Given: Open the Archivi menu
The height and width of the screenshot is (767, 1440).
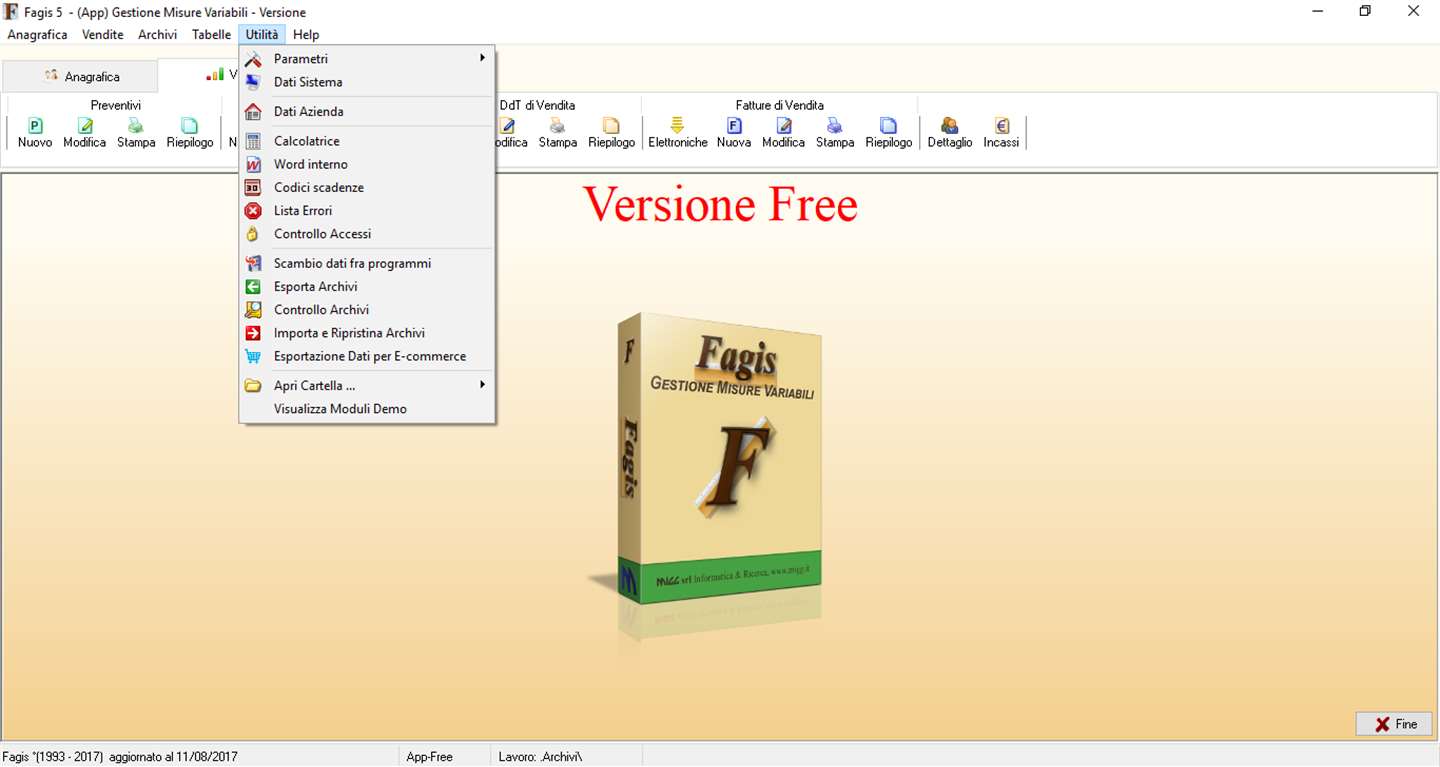Looking at the screenshot, I should point(158,34).
